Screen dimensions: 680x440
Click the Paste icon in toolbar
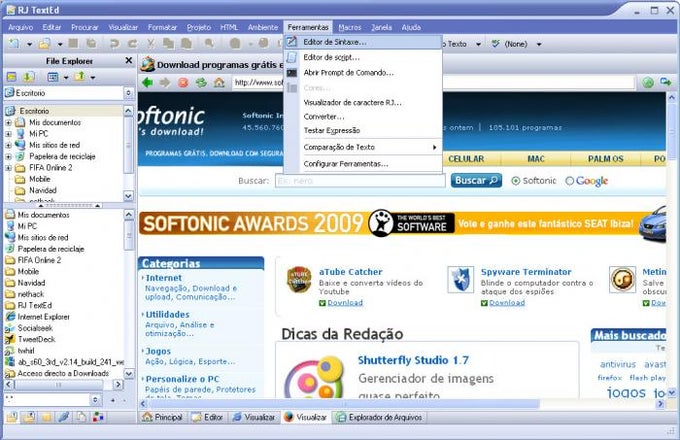tap(186, 43)
